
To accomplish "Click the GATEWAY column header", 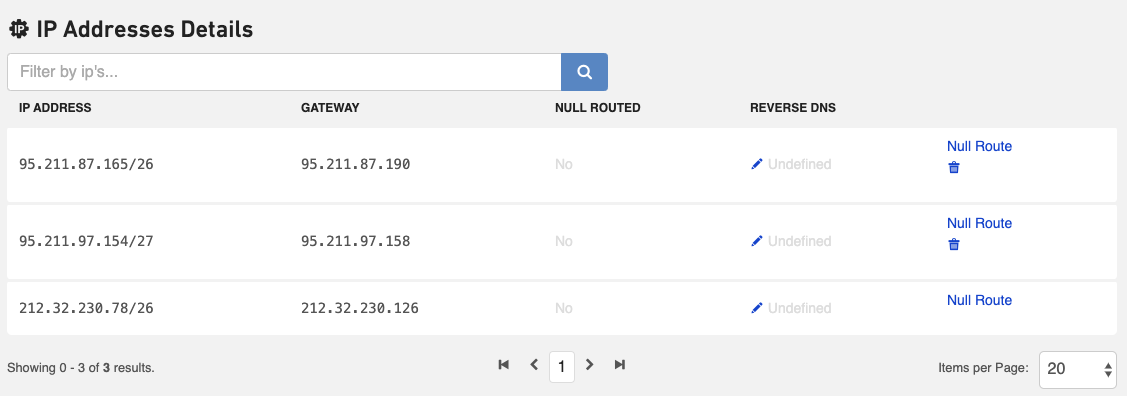I will pos(330,108).
